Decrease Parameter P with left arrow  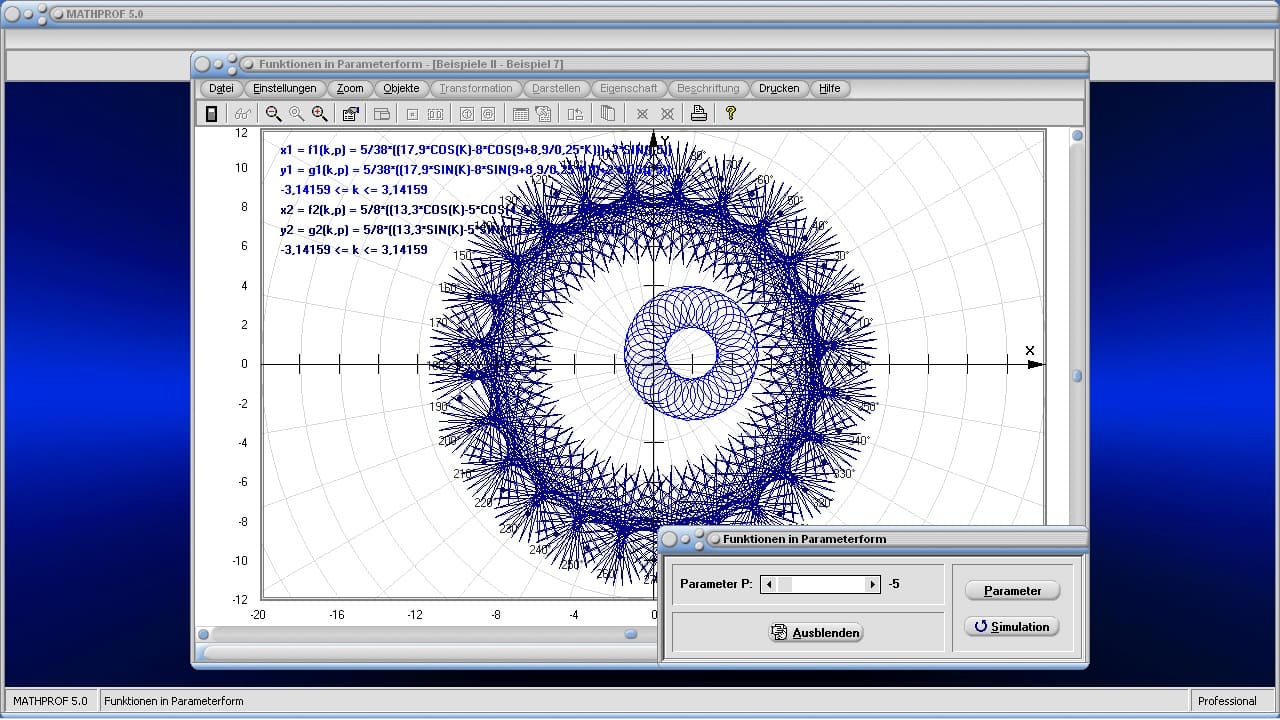(x=768, y=584)
